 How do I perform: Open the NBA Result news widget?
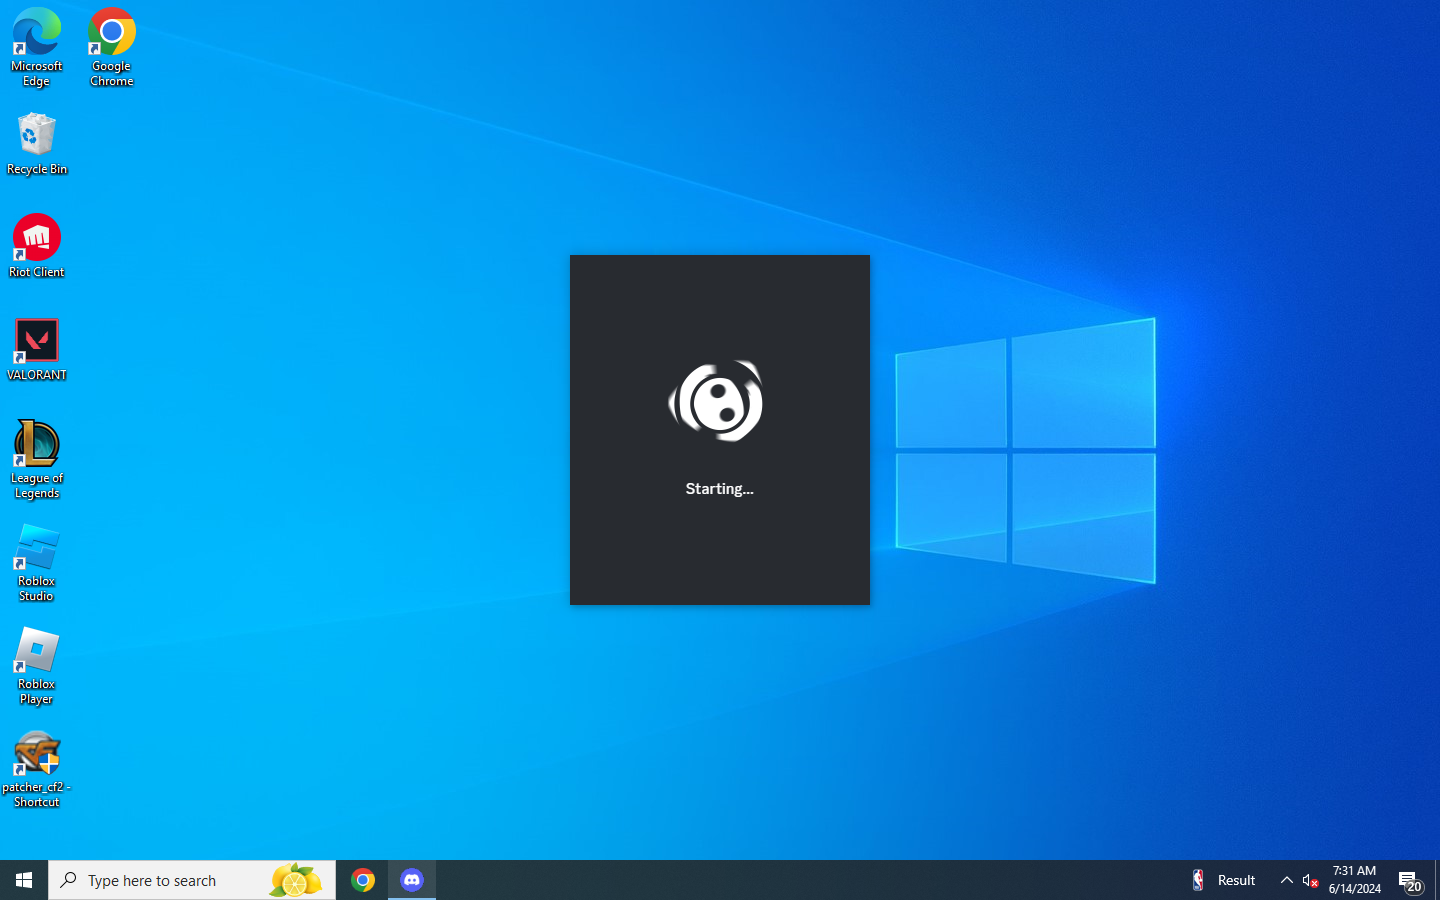[1224, 880]
